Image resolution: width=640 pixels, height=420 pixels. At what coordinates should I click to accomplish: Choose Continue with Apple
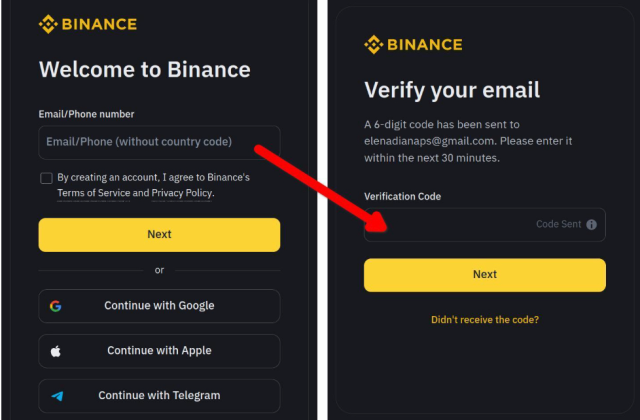[159, 351]
